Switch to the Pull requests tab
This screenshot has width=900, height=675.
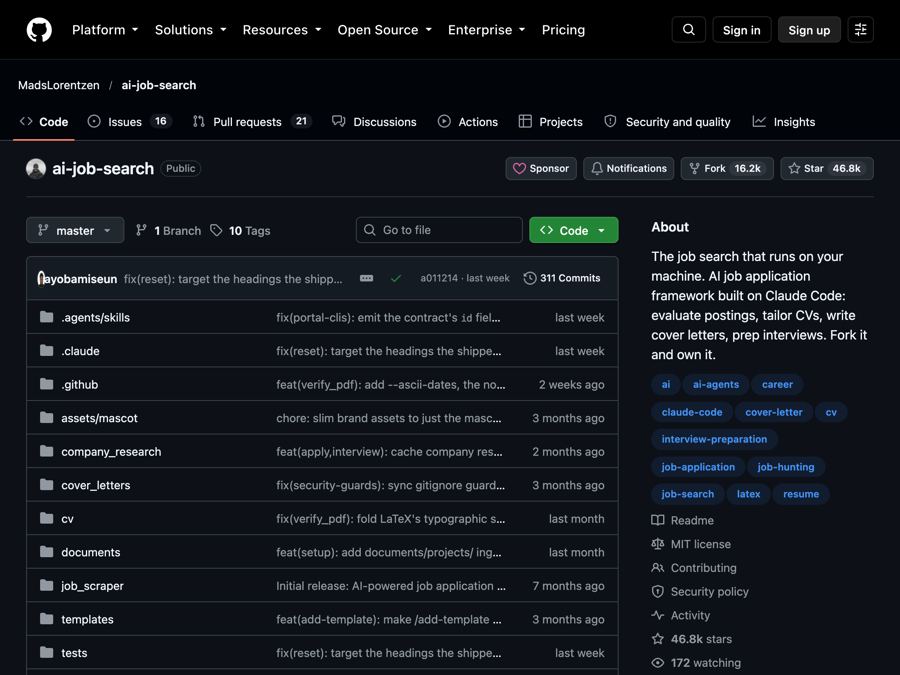[252, 122]
